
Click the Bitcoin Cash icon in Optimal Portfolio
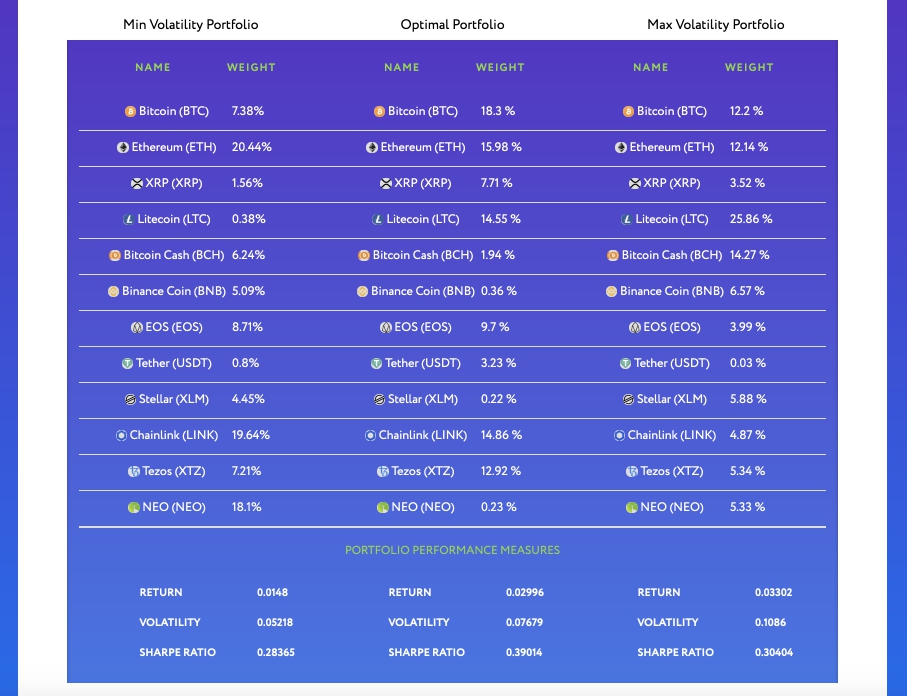[364, 255]
